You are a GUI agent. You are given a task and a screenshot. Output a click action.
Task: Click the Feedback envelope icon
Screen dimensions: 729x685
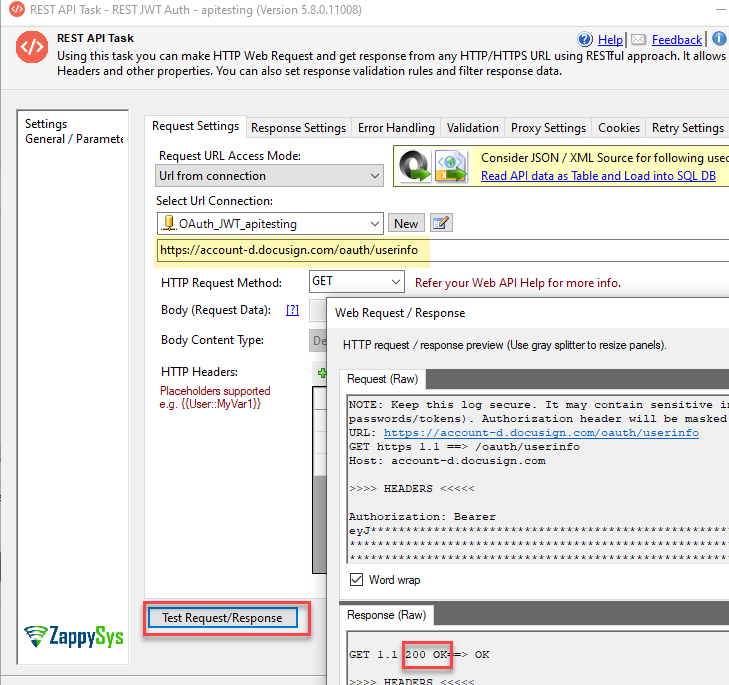coord(638,40)
